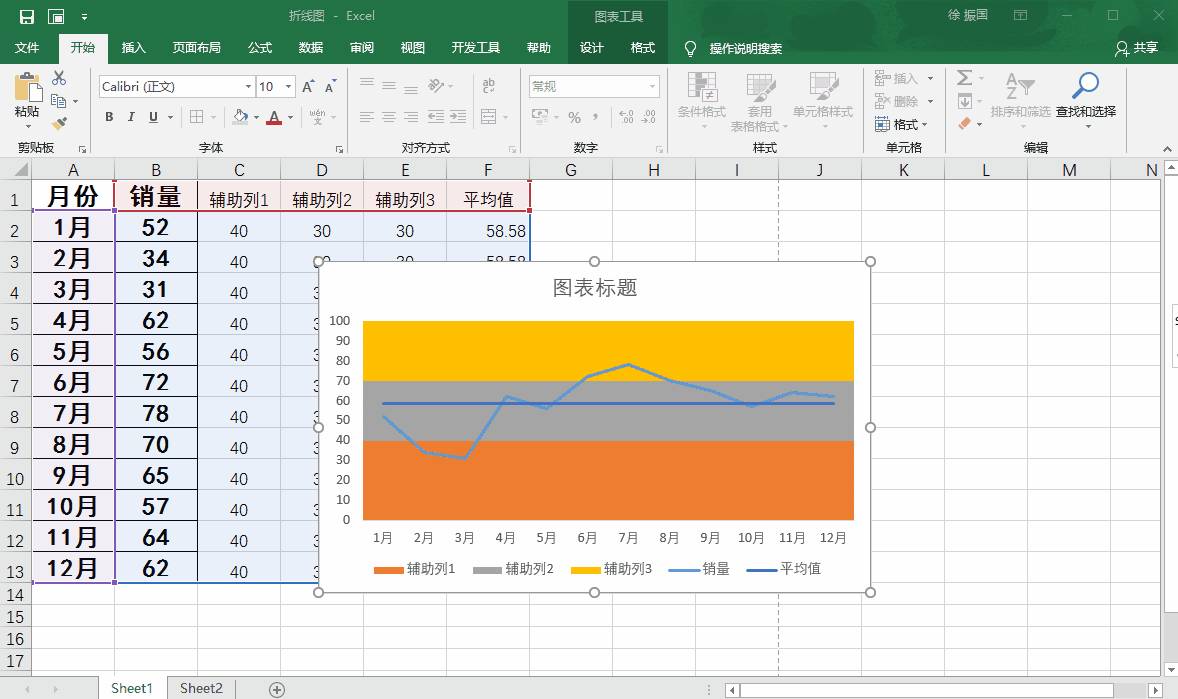
Task: Select cell B2 containing 52
Action: click(x=156, y=227)
